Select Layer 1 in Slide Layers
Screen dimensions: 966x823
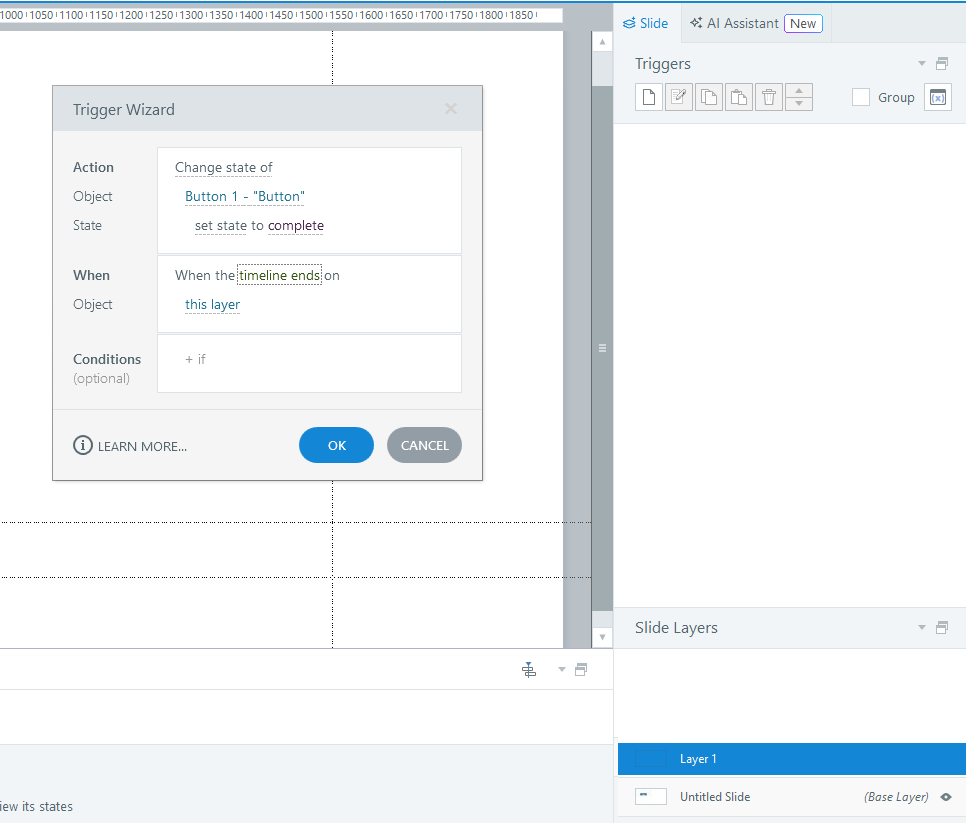click(x=792, y=759)
